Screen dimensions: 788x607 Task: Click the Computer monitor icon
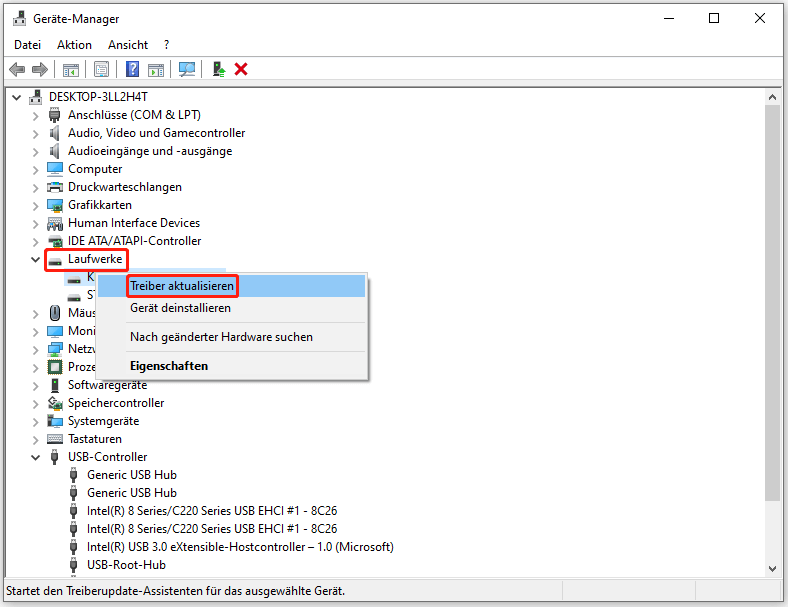pos(55,169)
